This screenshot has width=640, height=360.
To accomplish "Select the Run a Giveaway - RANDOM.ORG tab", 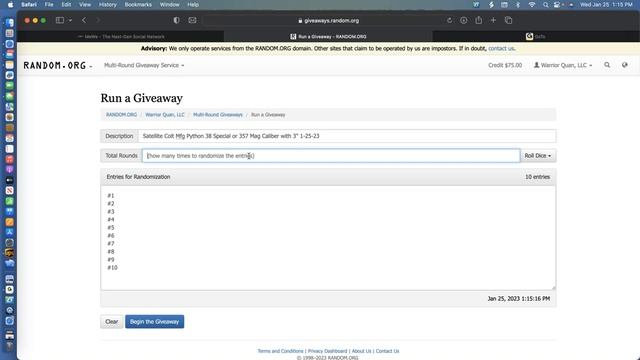I will [328, 36].
